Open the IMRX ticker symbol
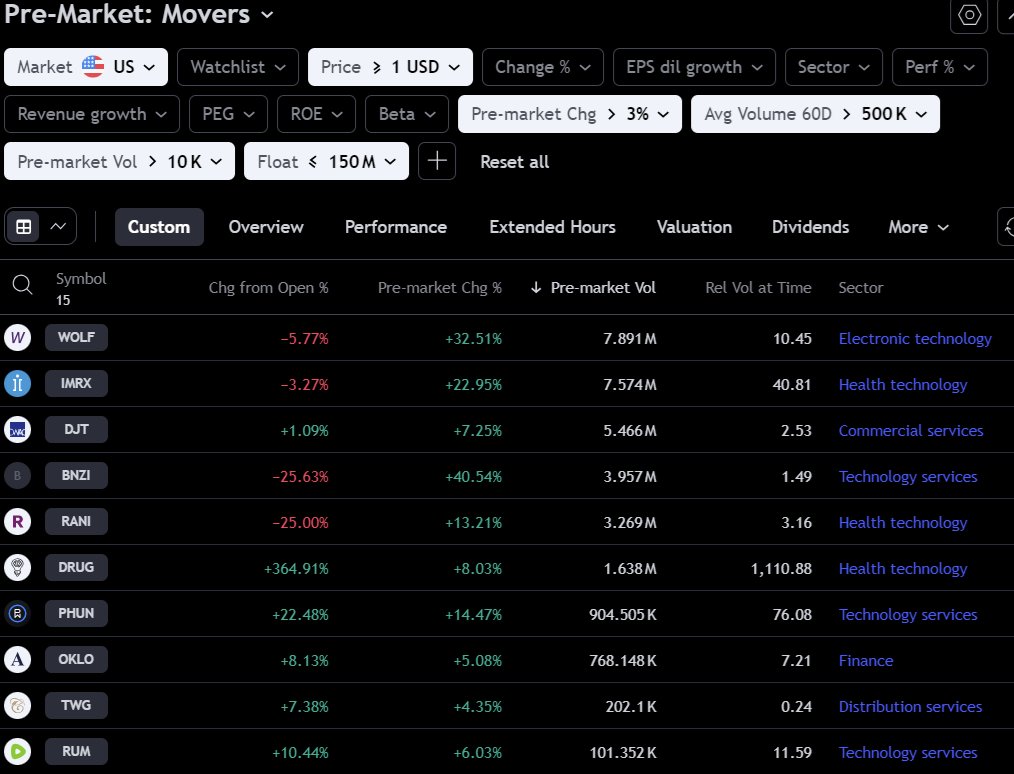 (76, 383)
